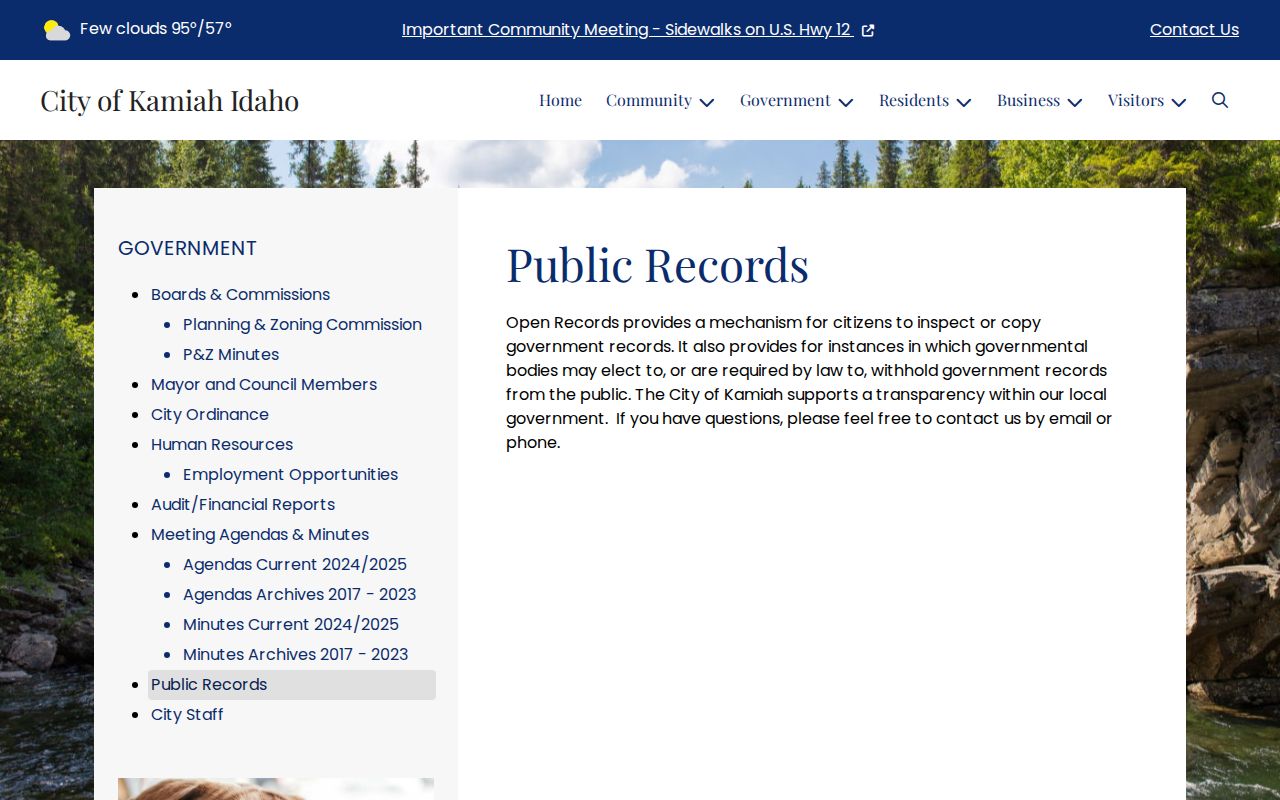Open the Contact Us link
This screenshot has width=1280, height=800.
[x=1194, y=30]
